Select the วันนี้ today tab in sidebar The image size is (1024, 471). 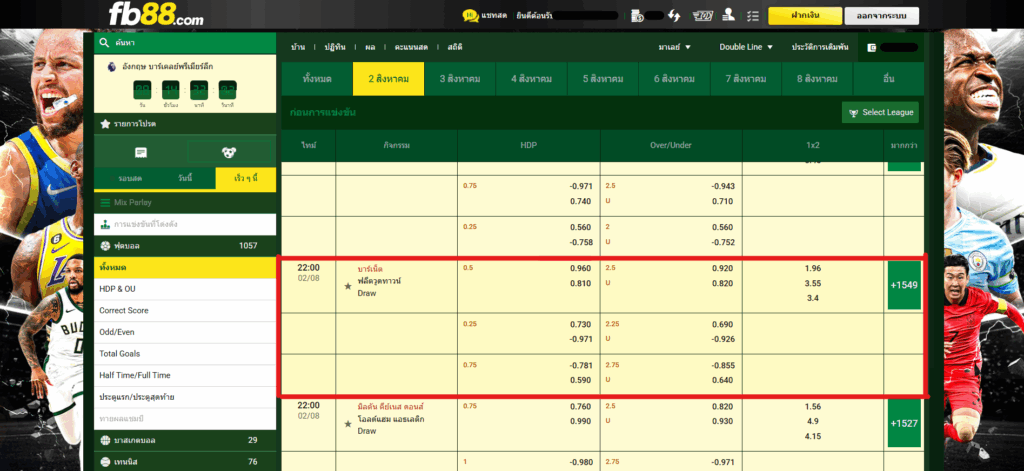pyautogui.click(x=185, y=178)
